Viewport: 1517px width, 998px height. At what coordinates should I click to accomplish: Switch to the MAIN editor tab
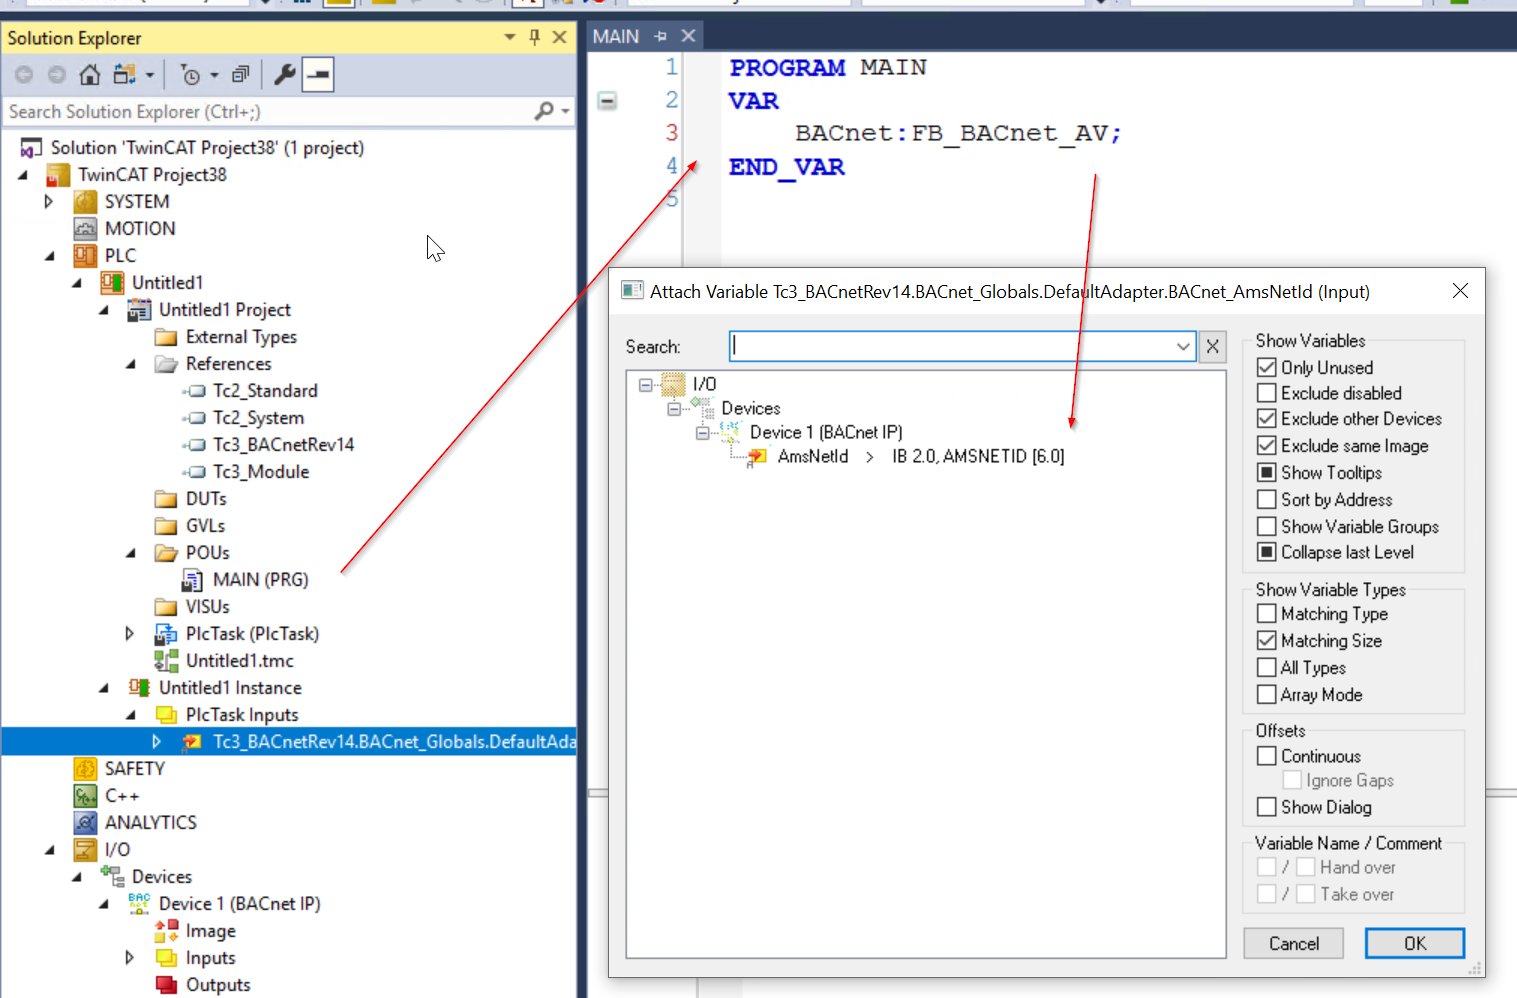click(615, 36)
